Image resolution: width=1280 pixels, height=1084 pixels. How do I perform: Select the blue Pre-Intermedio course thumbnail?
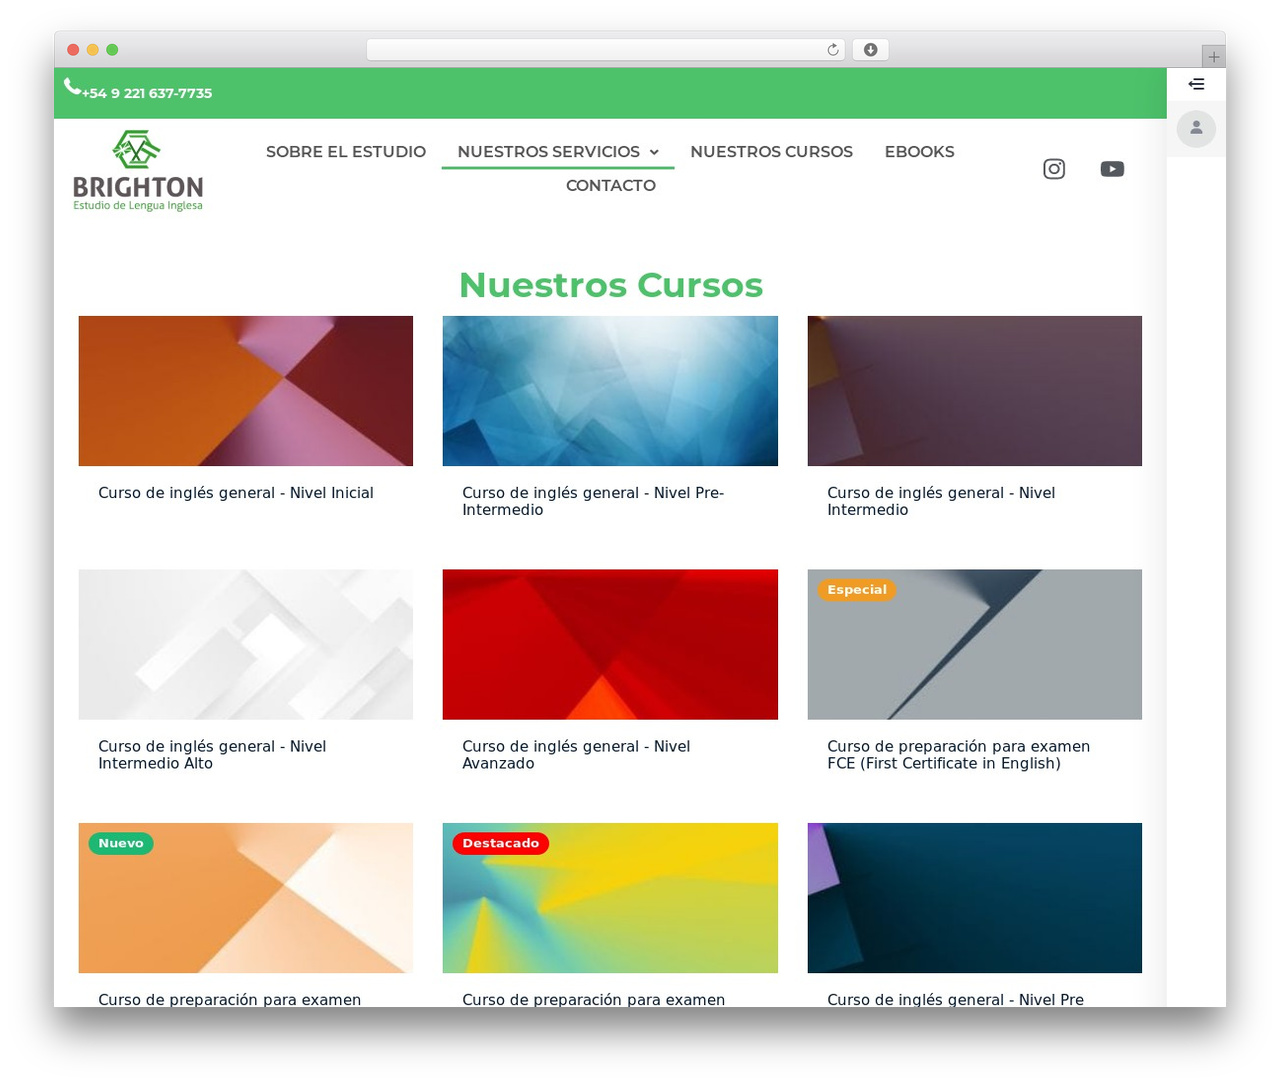(610, 391)
